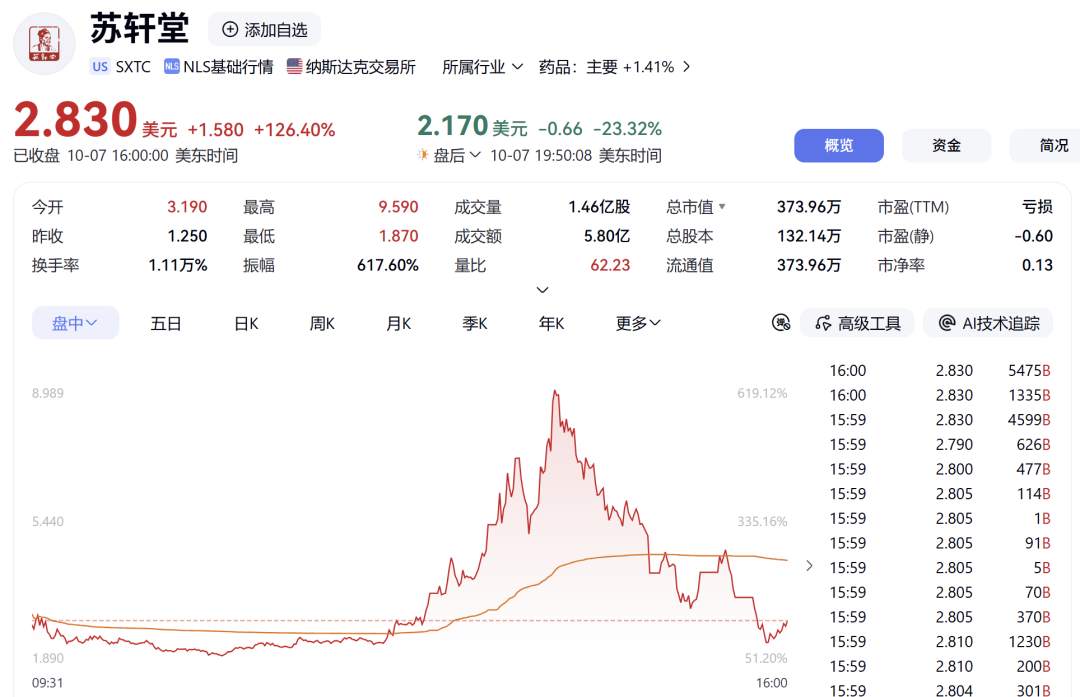The height and width of the screenshot is (697, 1080).
Task: Open AI技术追踪 tracking
Action: [x=988, y=323]
